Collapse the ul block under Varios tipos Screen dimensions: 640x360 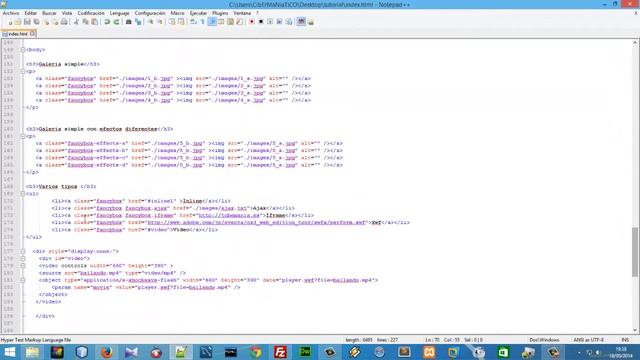(23, 194)
